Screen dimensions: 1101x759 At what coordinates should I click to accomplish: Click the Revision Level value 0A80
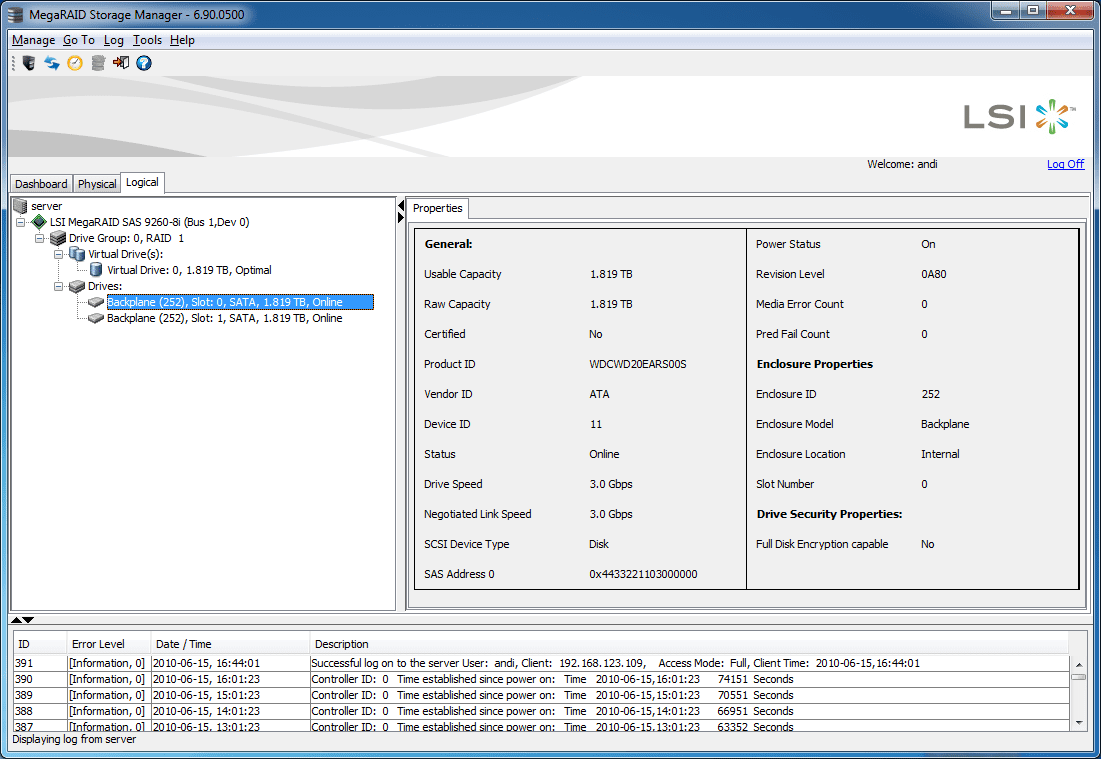coord(934,275)
